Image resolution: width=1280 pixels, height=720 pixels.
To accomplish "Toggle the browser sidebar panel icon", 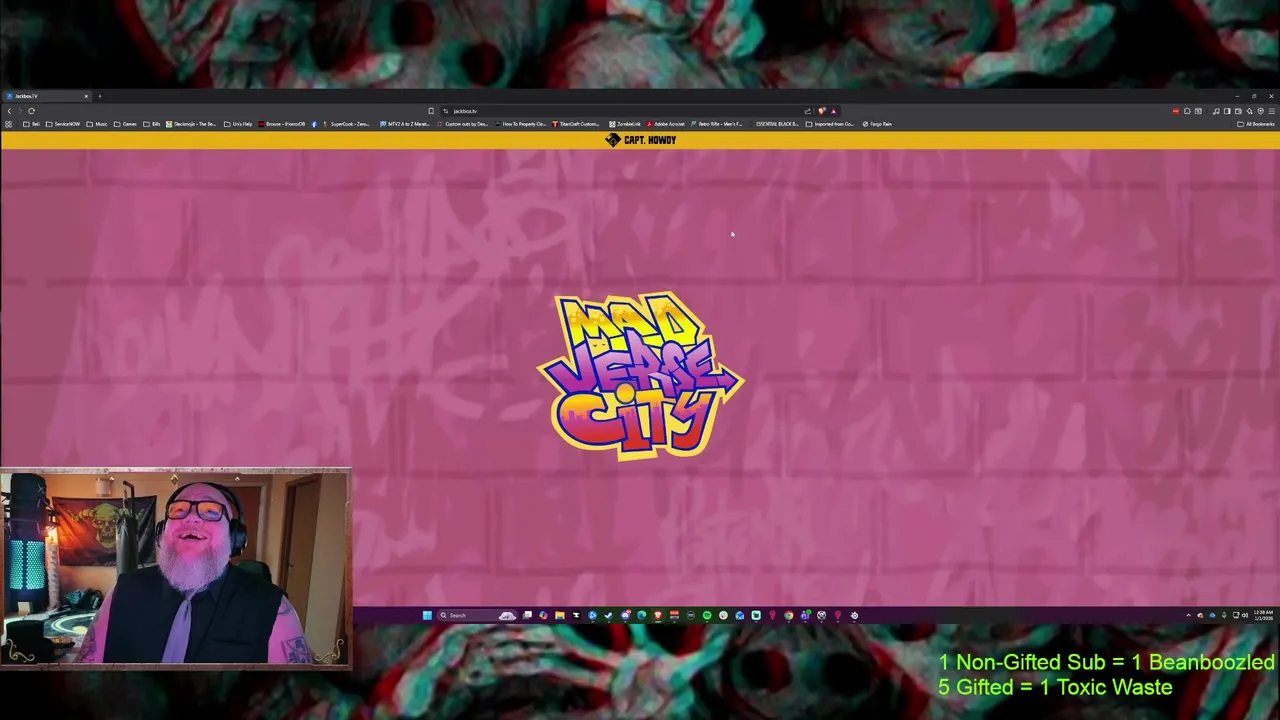I will [1227, 111].
